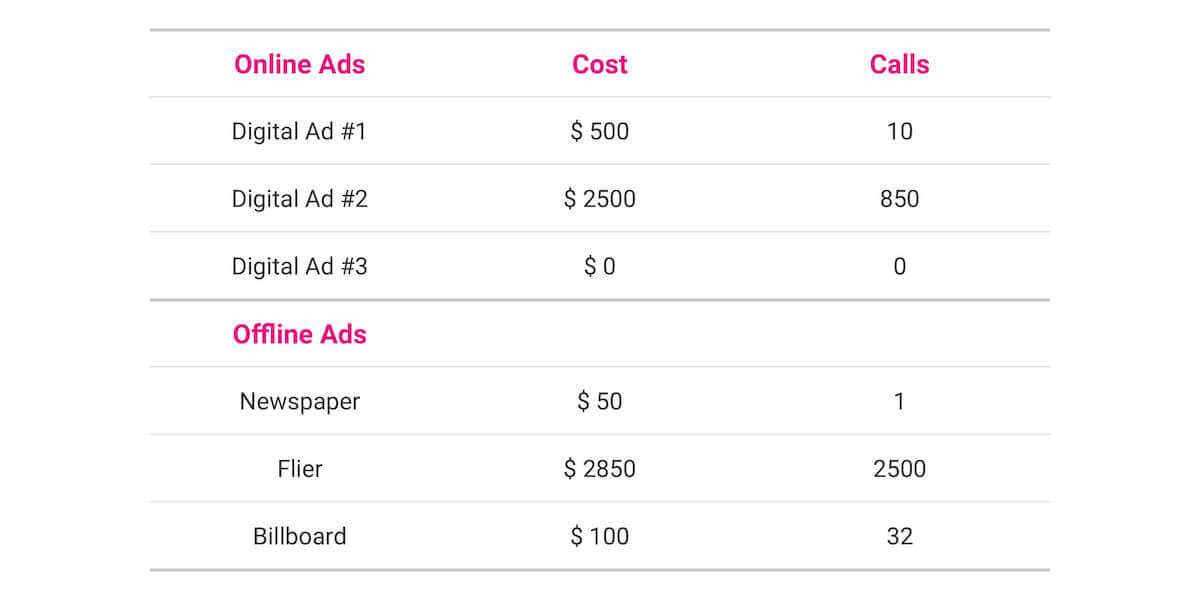Select the Digital Ad #1 row label
The height and width of the screenshot is (600, 1200).
tap(299, 131)
